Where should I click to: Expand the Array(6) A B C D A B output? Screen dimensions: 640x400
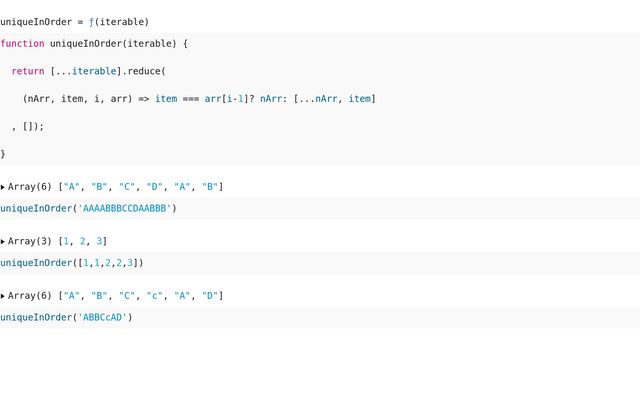[3, 187]
